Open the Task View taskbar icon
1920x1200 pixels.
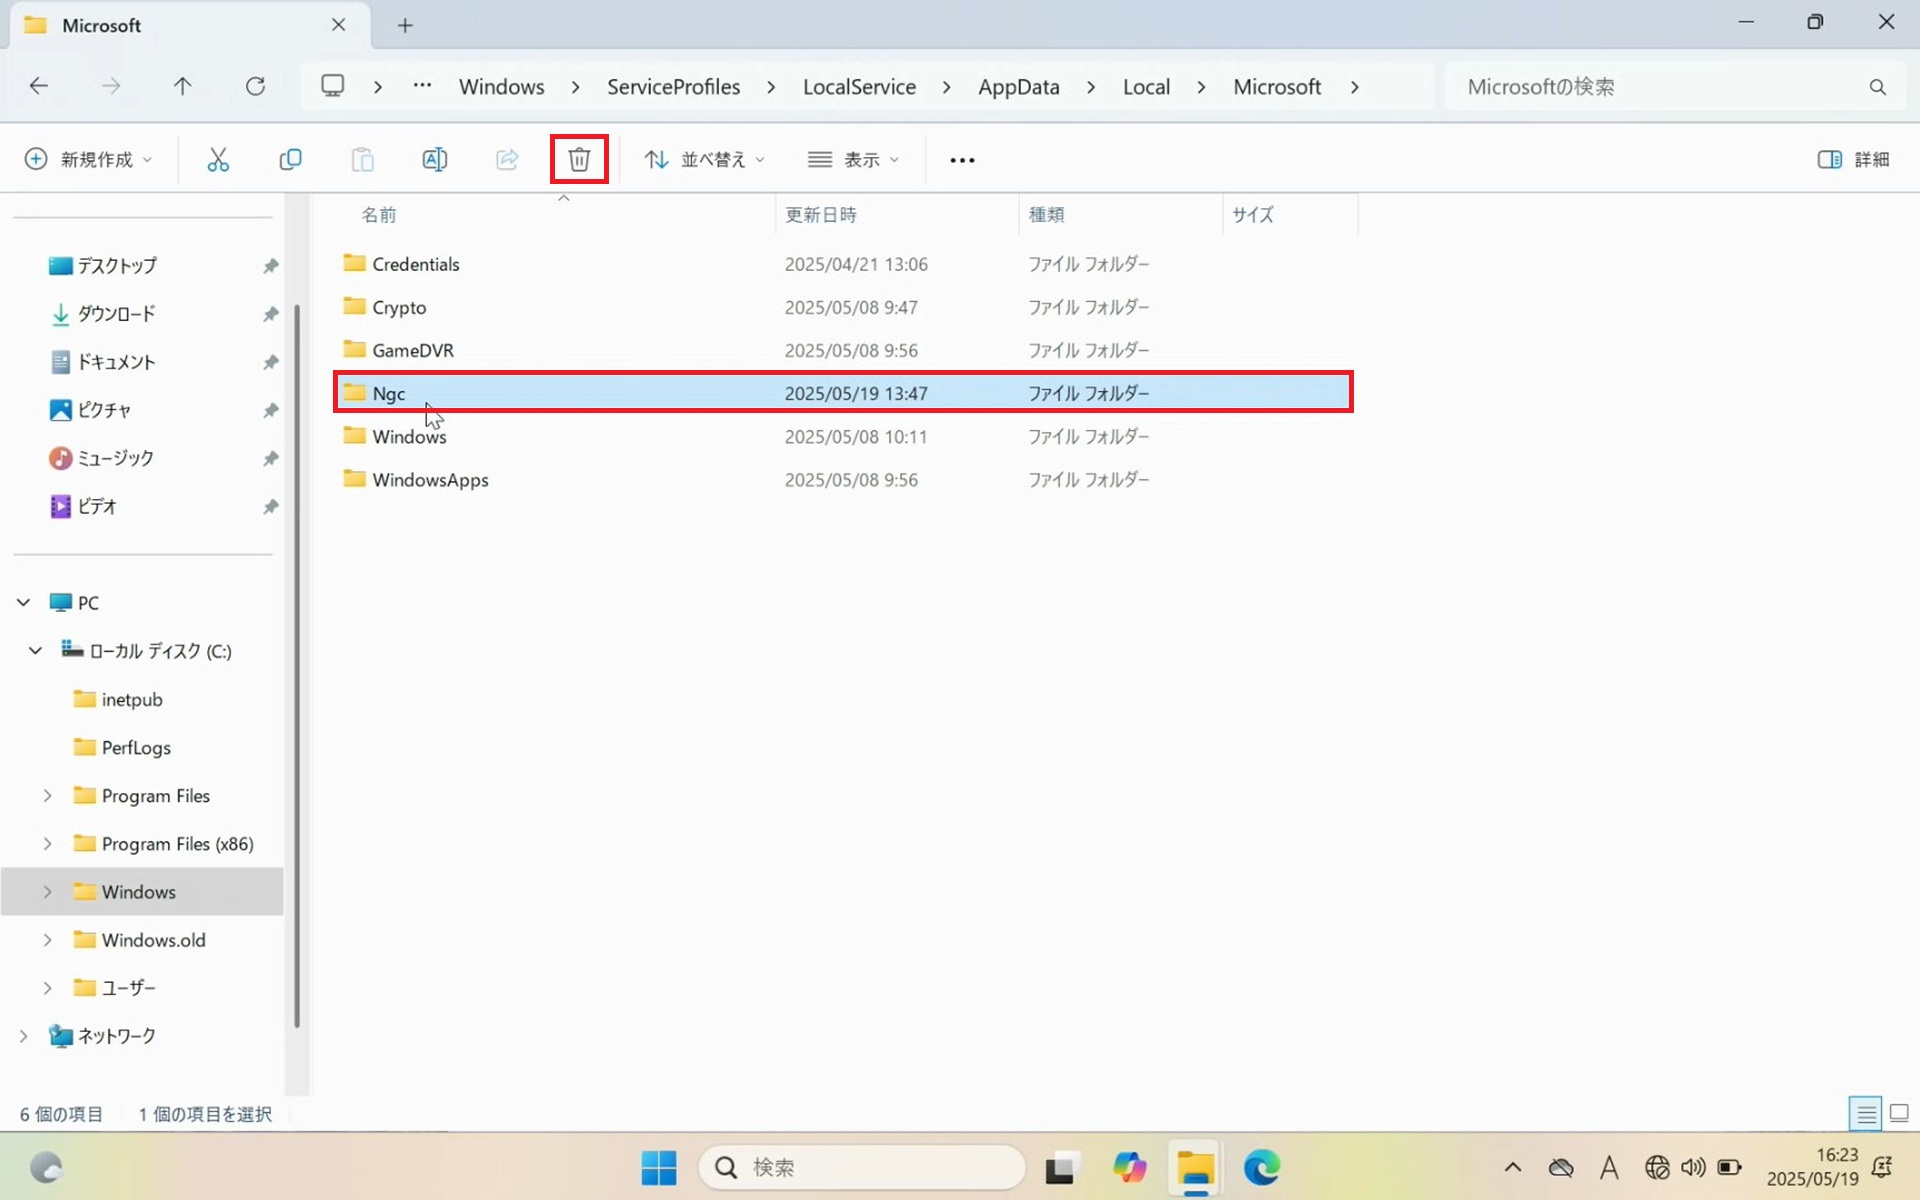(1061, 1167)
